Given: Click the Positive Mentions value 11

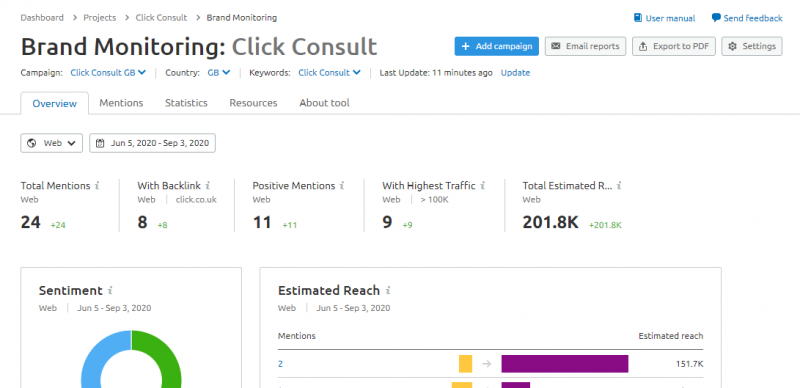Looking at the screenshot, I should 262,223.
